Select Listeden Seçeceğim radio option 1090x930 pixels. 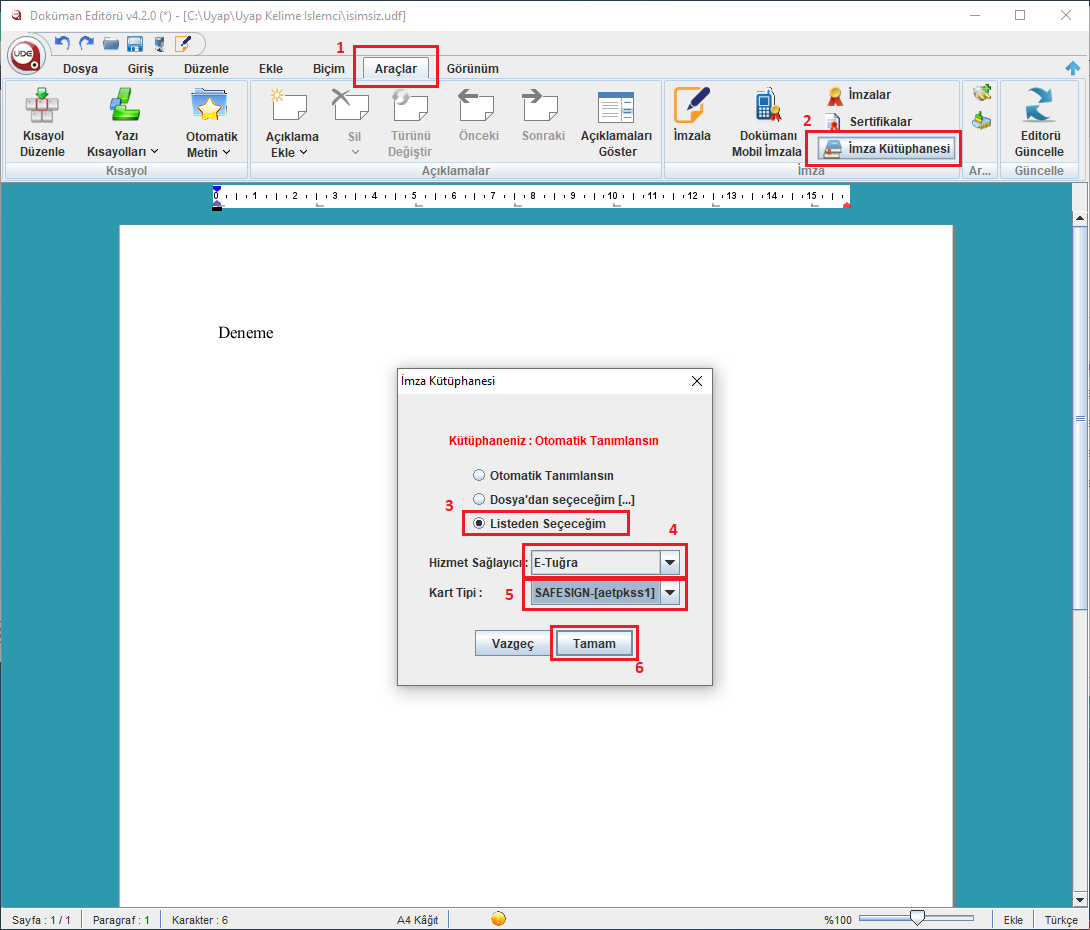click(480, 523)
